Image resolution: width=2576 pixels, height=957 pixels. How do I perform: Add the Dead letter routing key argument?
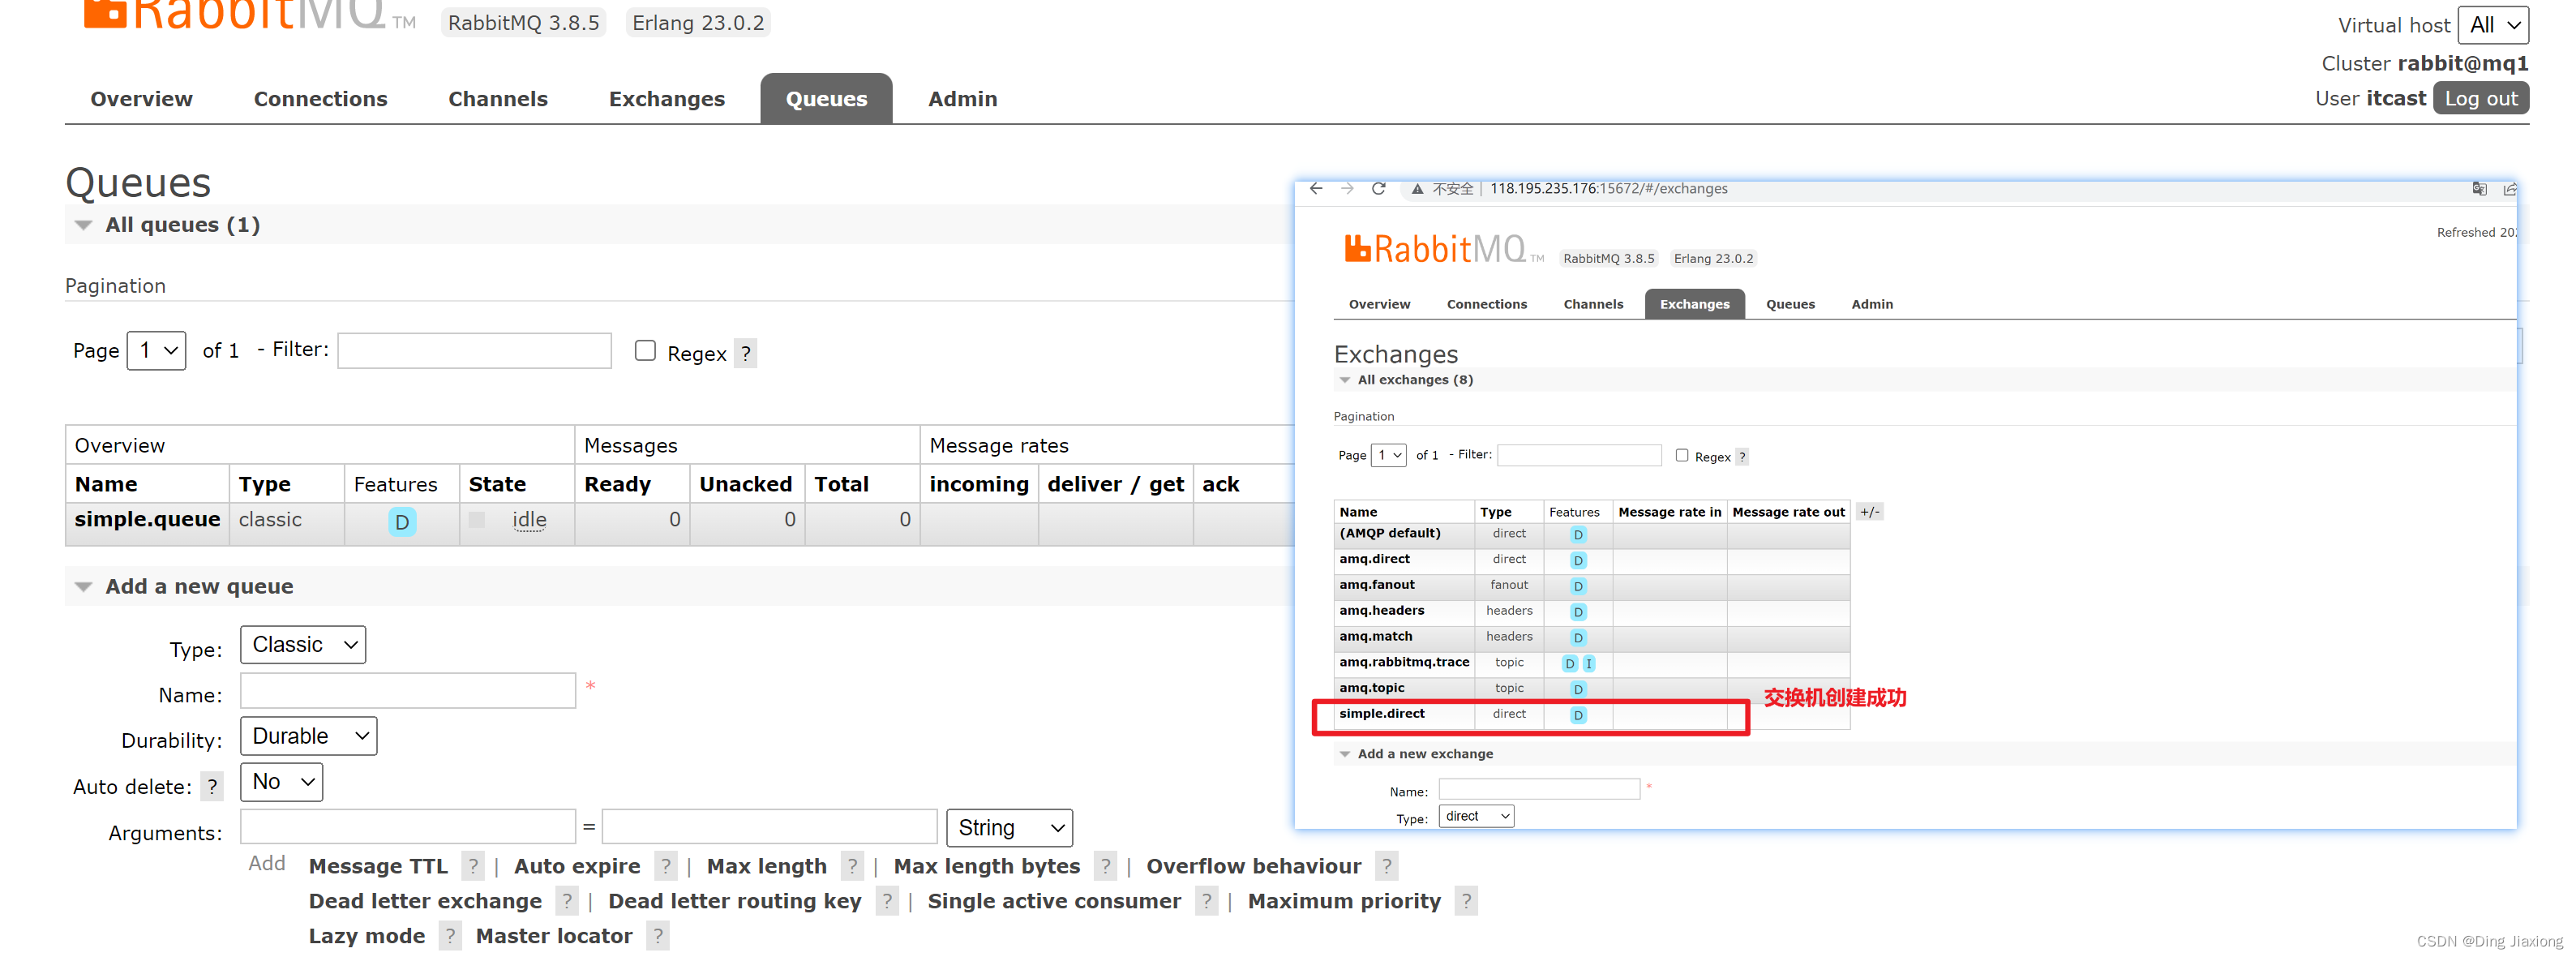tap(735, 901)
